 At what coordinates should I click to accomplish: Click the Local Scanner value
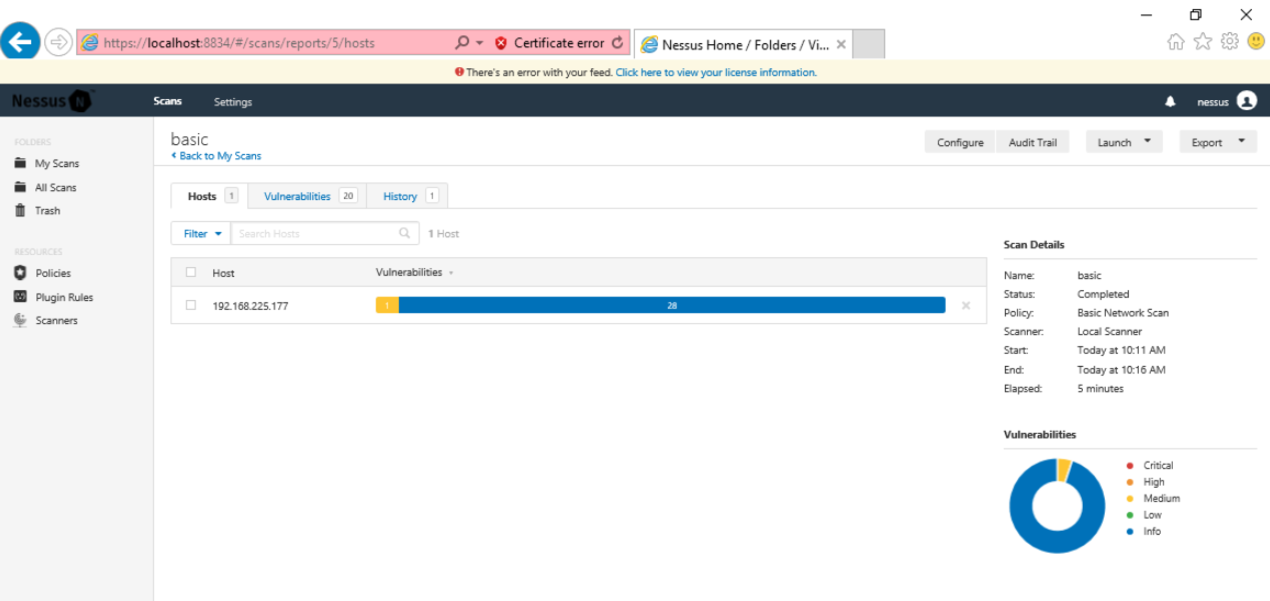click(1109, 331)
